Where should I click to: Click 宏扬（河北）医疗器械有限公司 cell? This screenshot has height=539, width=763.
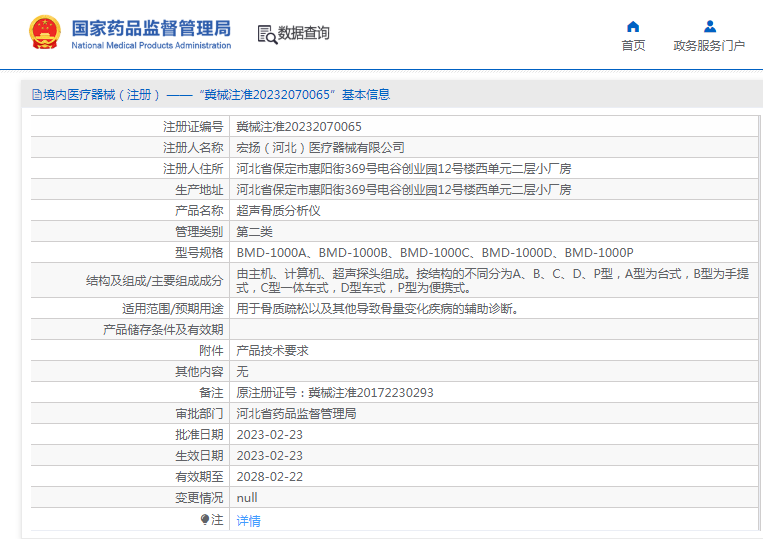pyautogui.click(x=320, y=147)
